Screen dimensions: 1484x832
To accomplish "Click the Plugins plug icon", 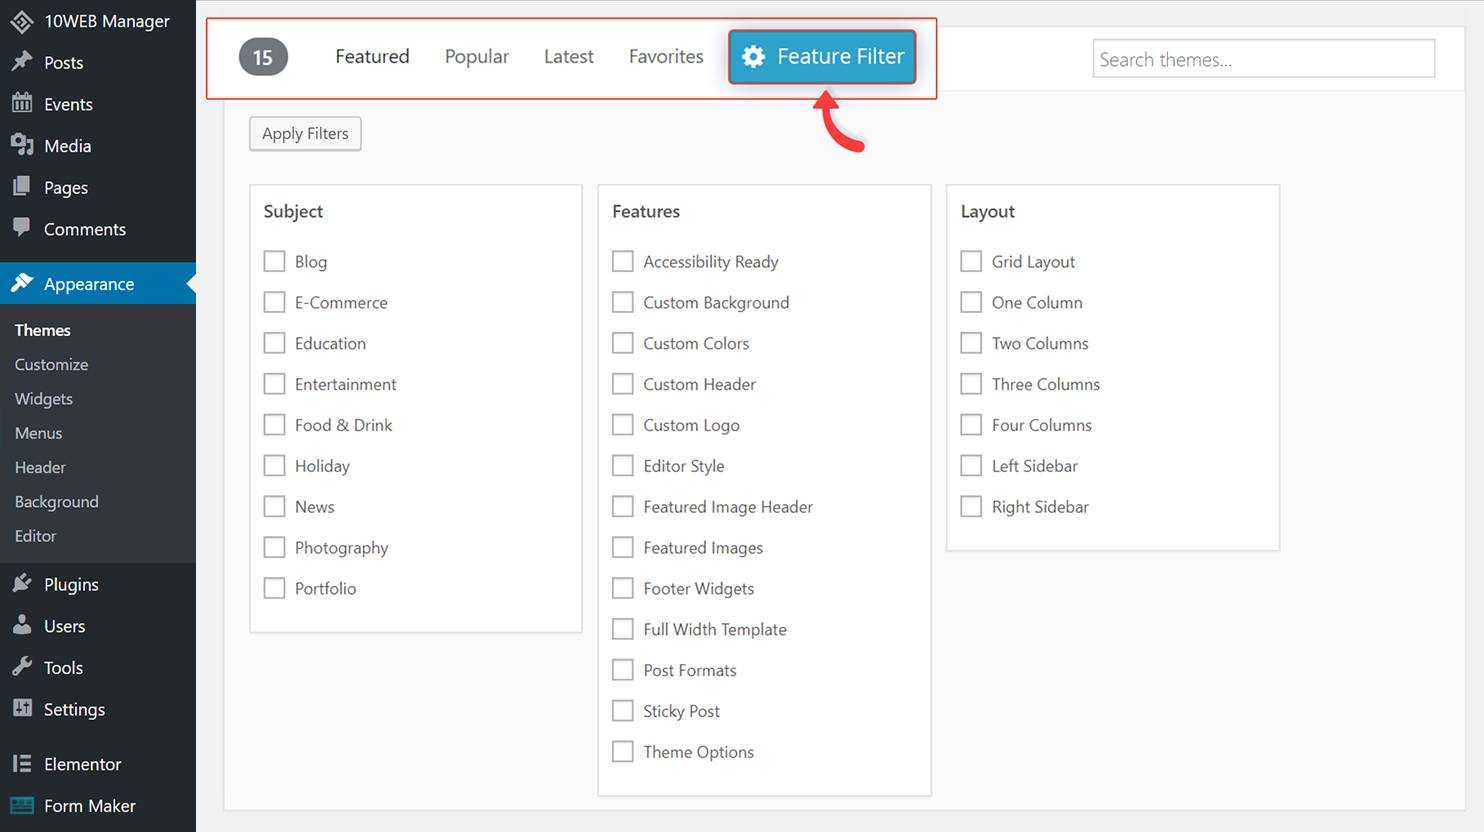I will [22, 583].
